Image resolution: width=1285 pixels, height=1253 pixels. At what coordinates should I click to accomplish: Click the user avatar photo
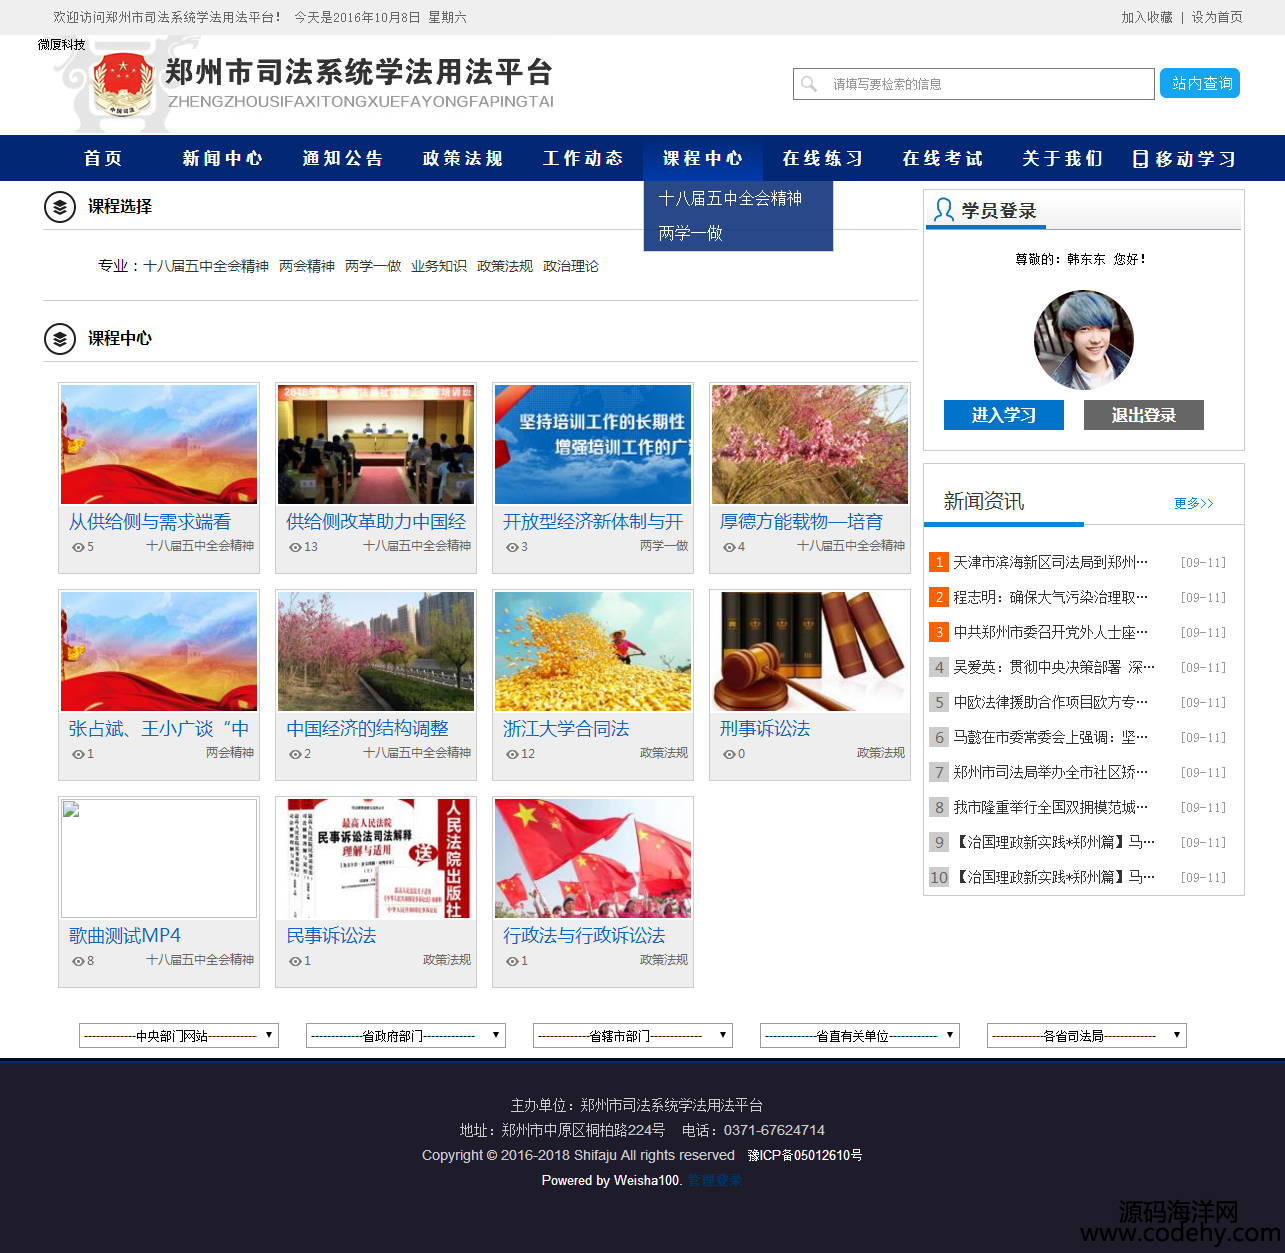click(1084, 340)
